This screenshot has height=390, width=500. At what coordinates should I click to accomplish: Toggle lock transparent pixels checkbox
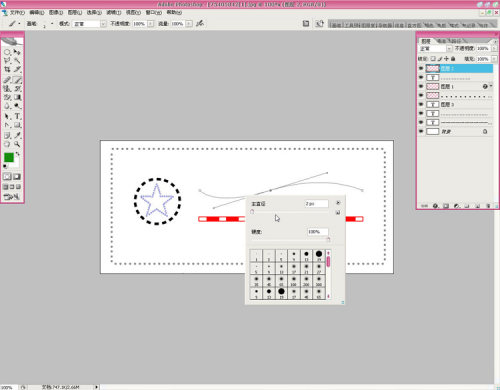(x=433, y=59)
